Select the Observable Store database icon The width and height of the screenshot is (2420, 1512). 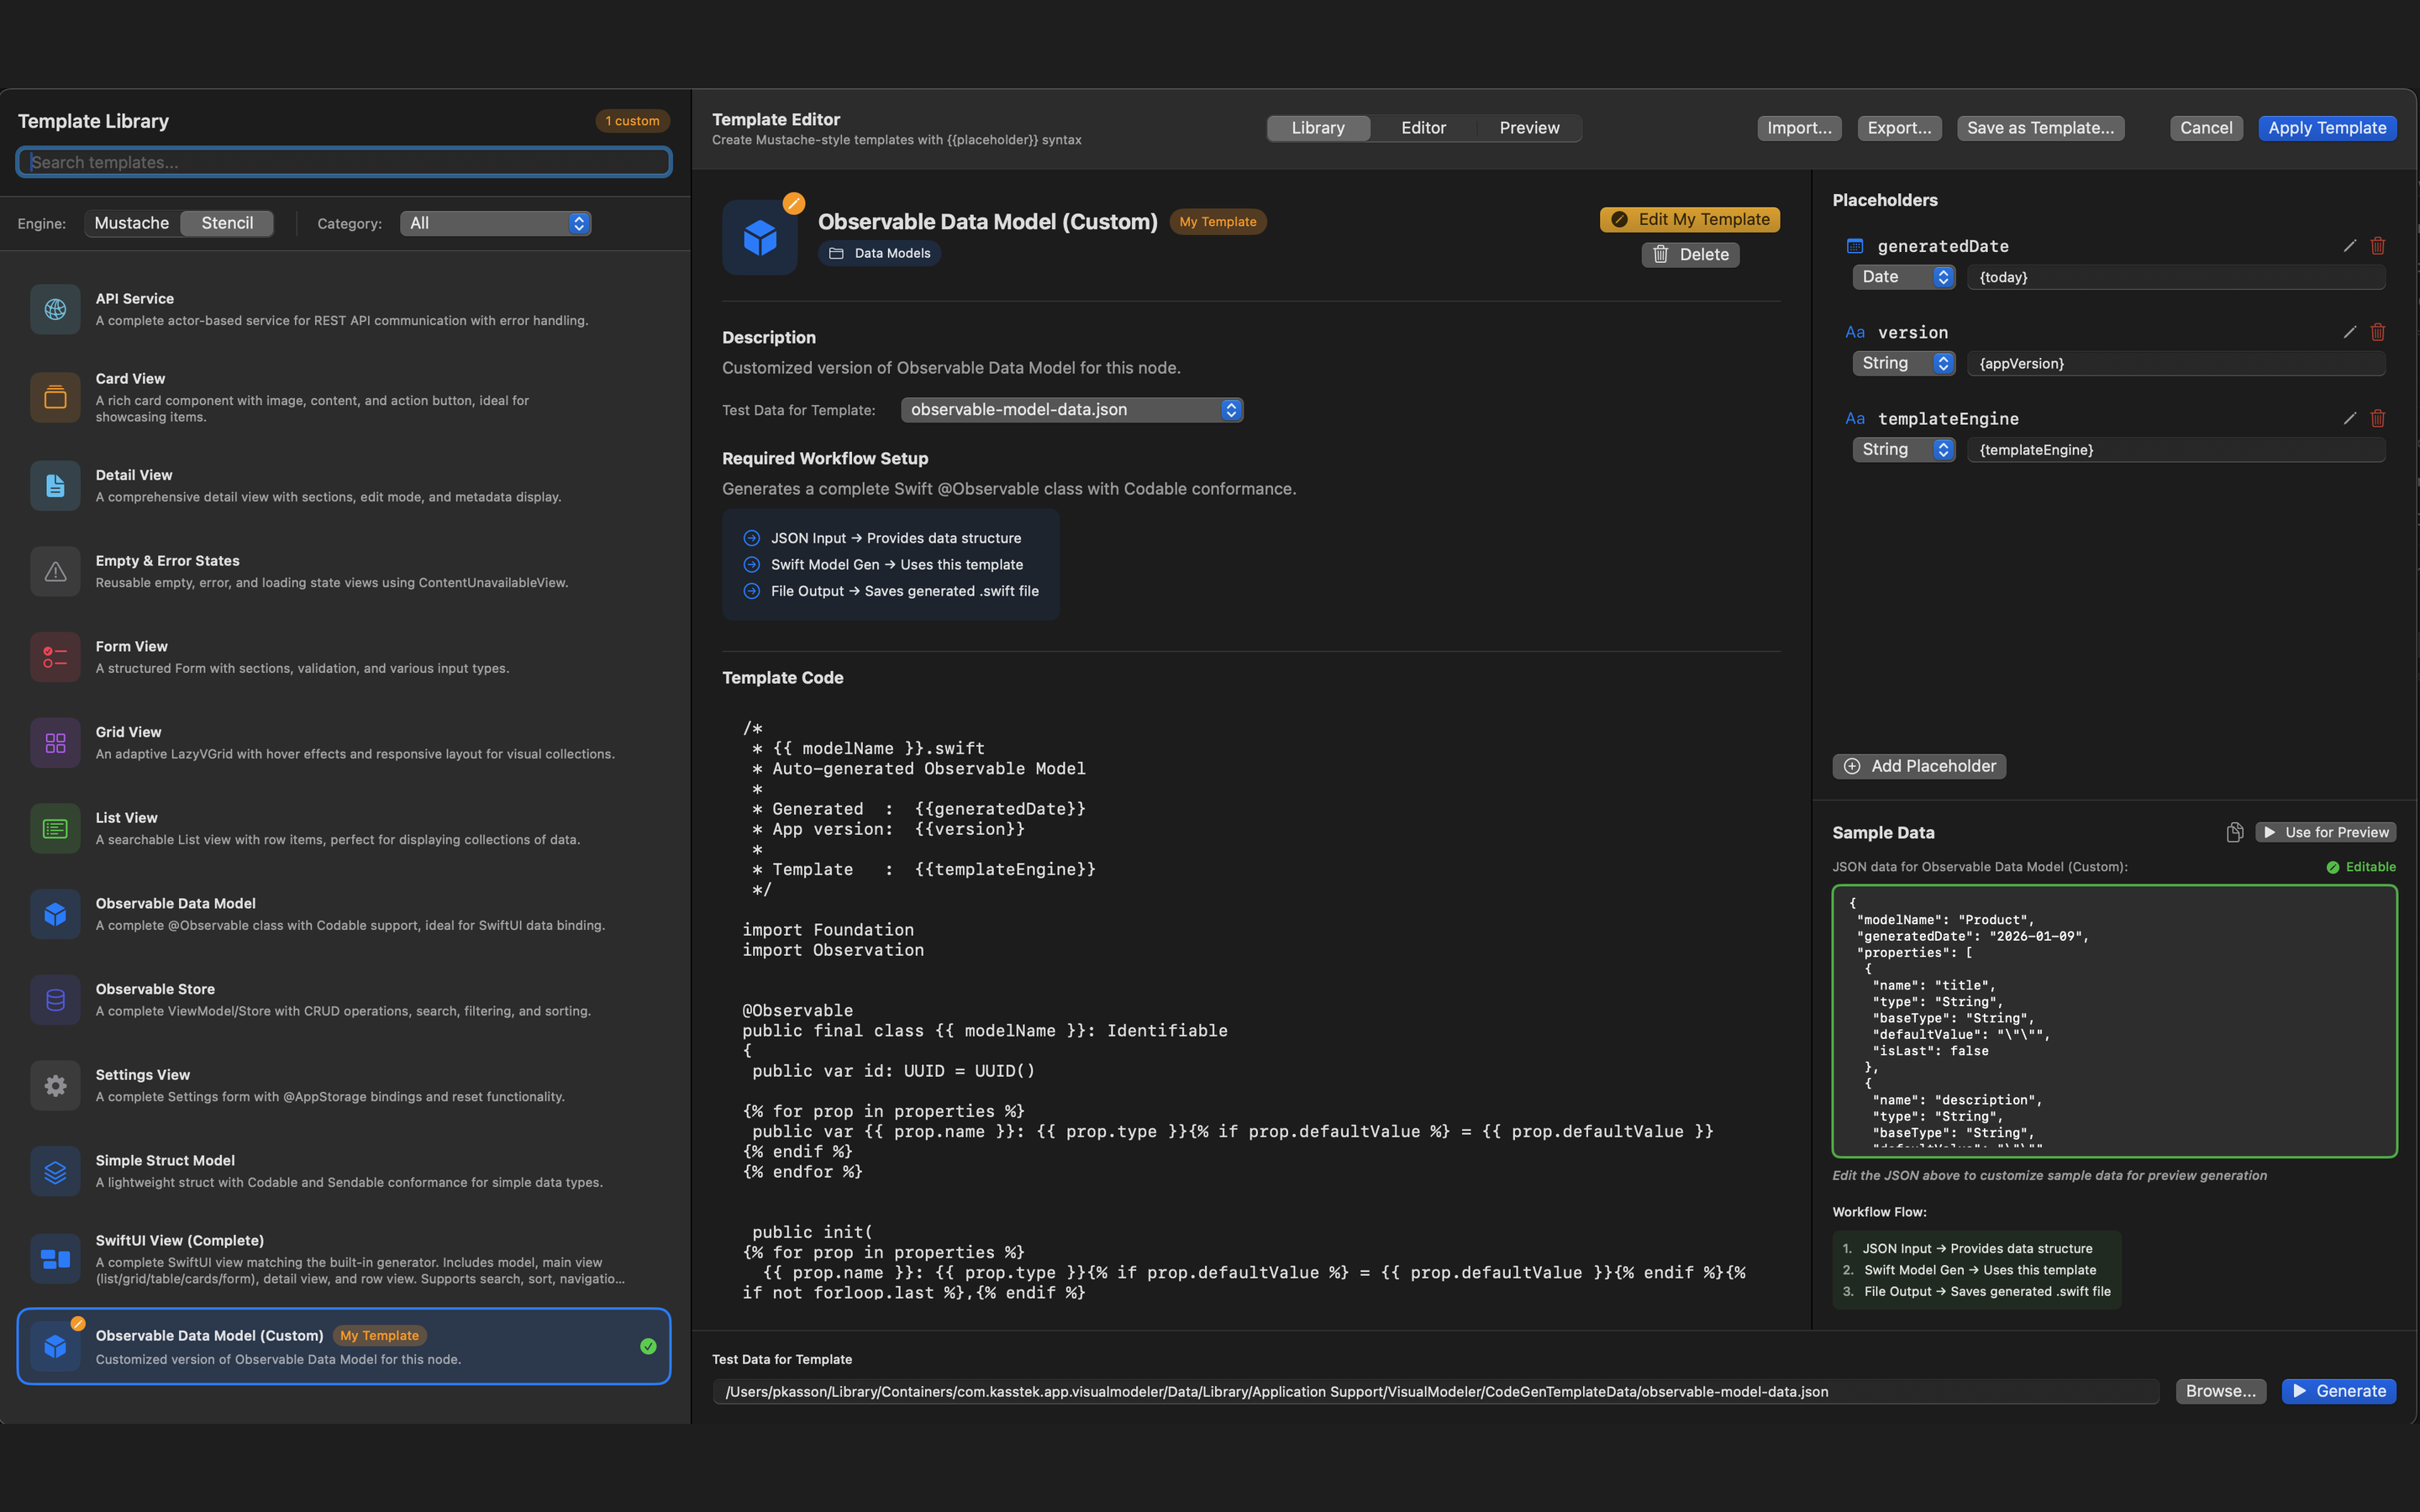pyautogui.click(x=55, y=999)
